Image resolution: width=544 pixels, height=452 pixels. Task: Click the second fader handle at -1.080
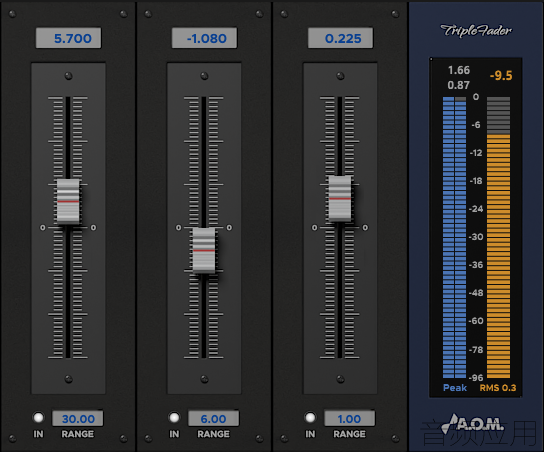pos(204,250)
